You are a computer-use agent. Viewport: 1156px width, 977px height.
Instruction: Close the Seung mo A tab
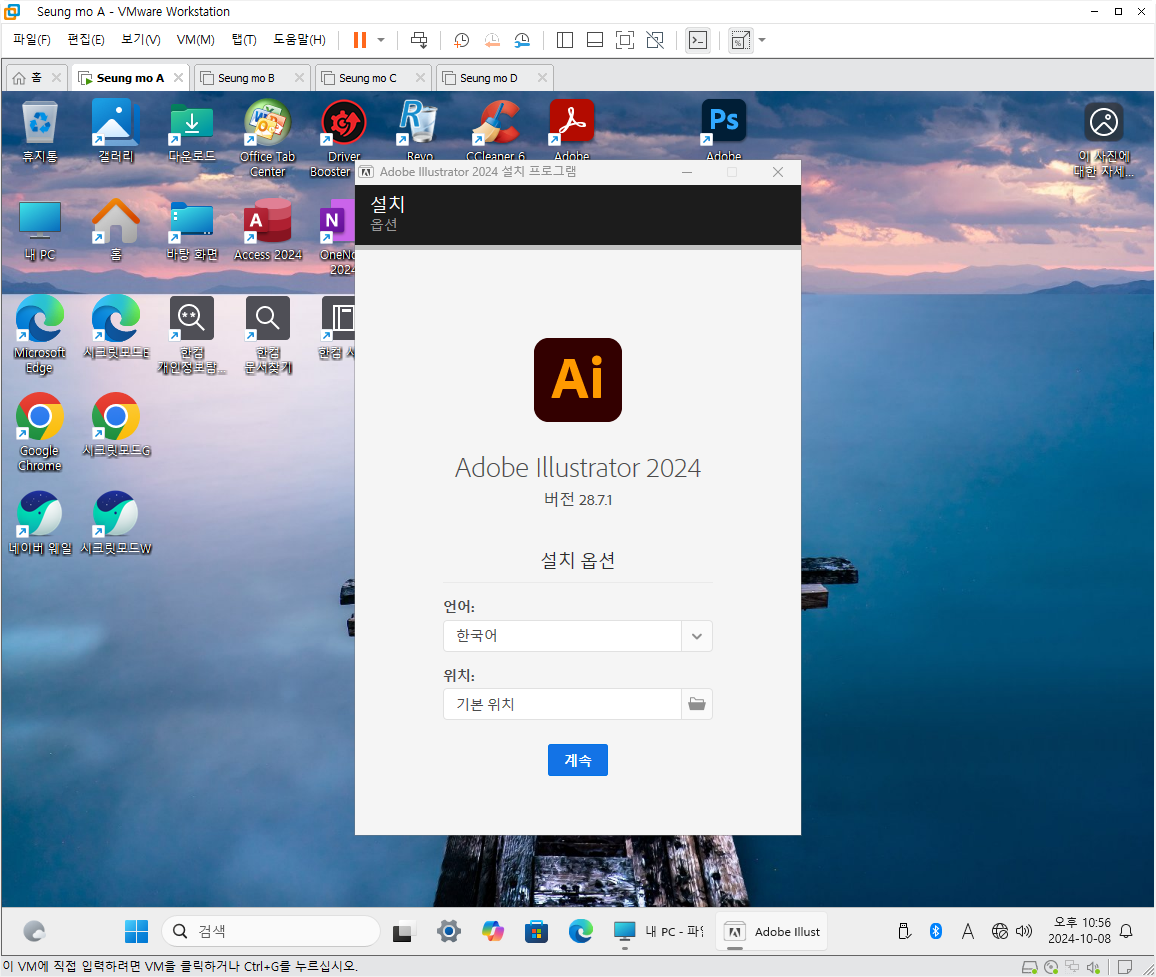pyautogui.click(x=178, y=77)
